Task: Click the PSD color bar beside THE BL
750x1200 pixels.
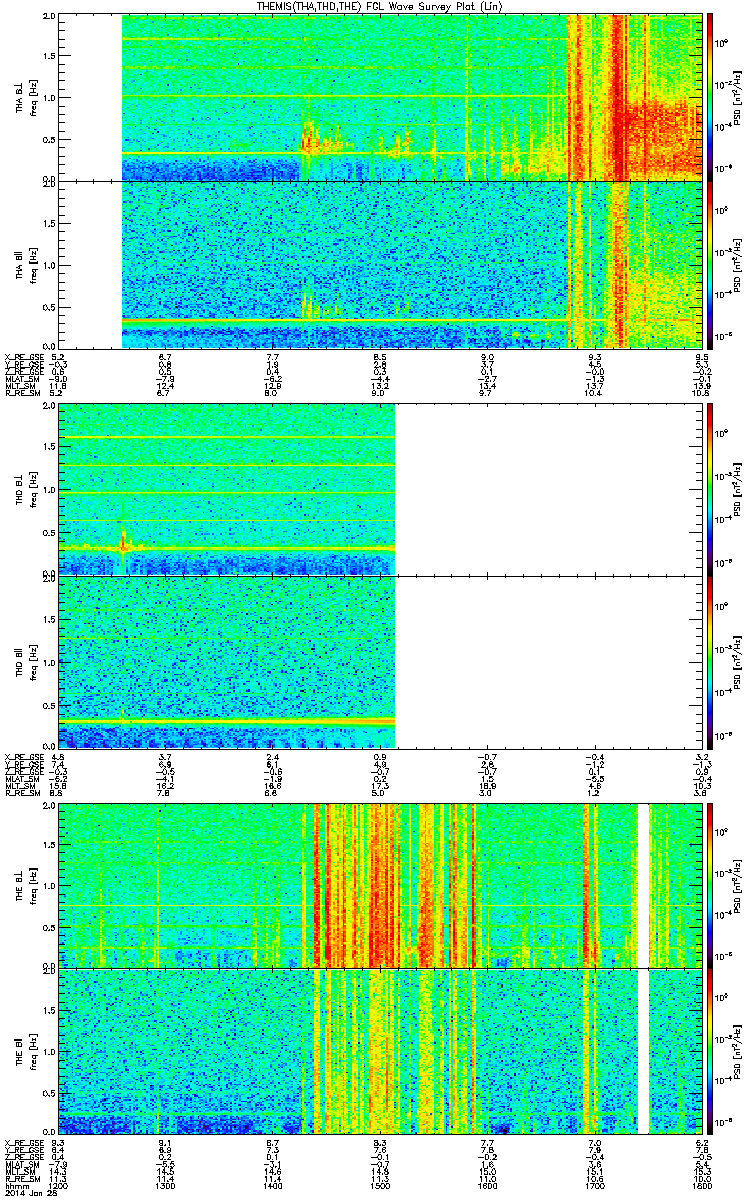Action: tap(710, 884)
